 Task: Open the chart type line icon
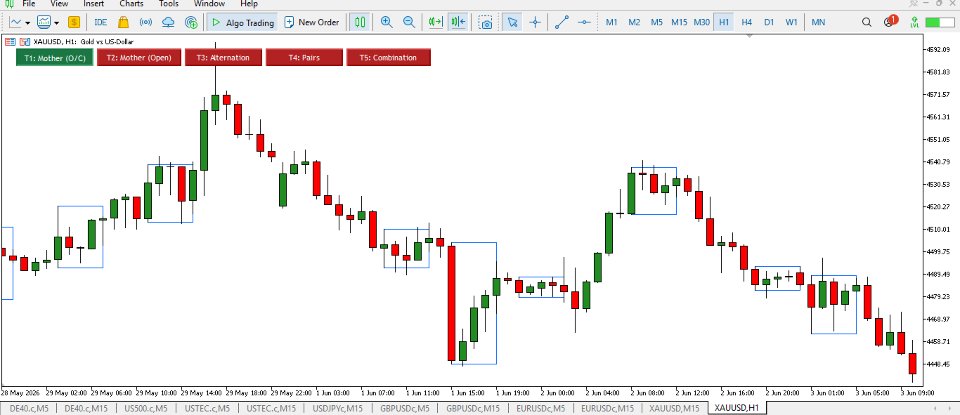click(x=15, y=23)
